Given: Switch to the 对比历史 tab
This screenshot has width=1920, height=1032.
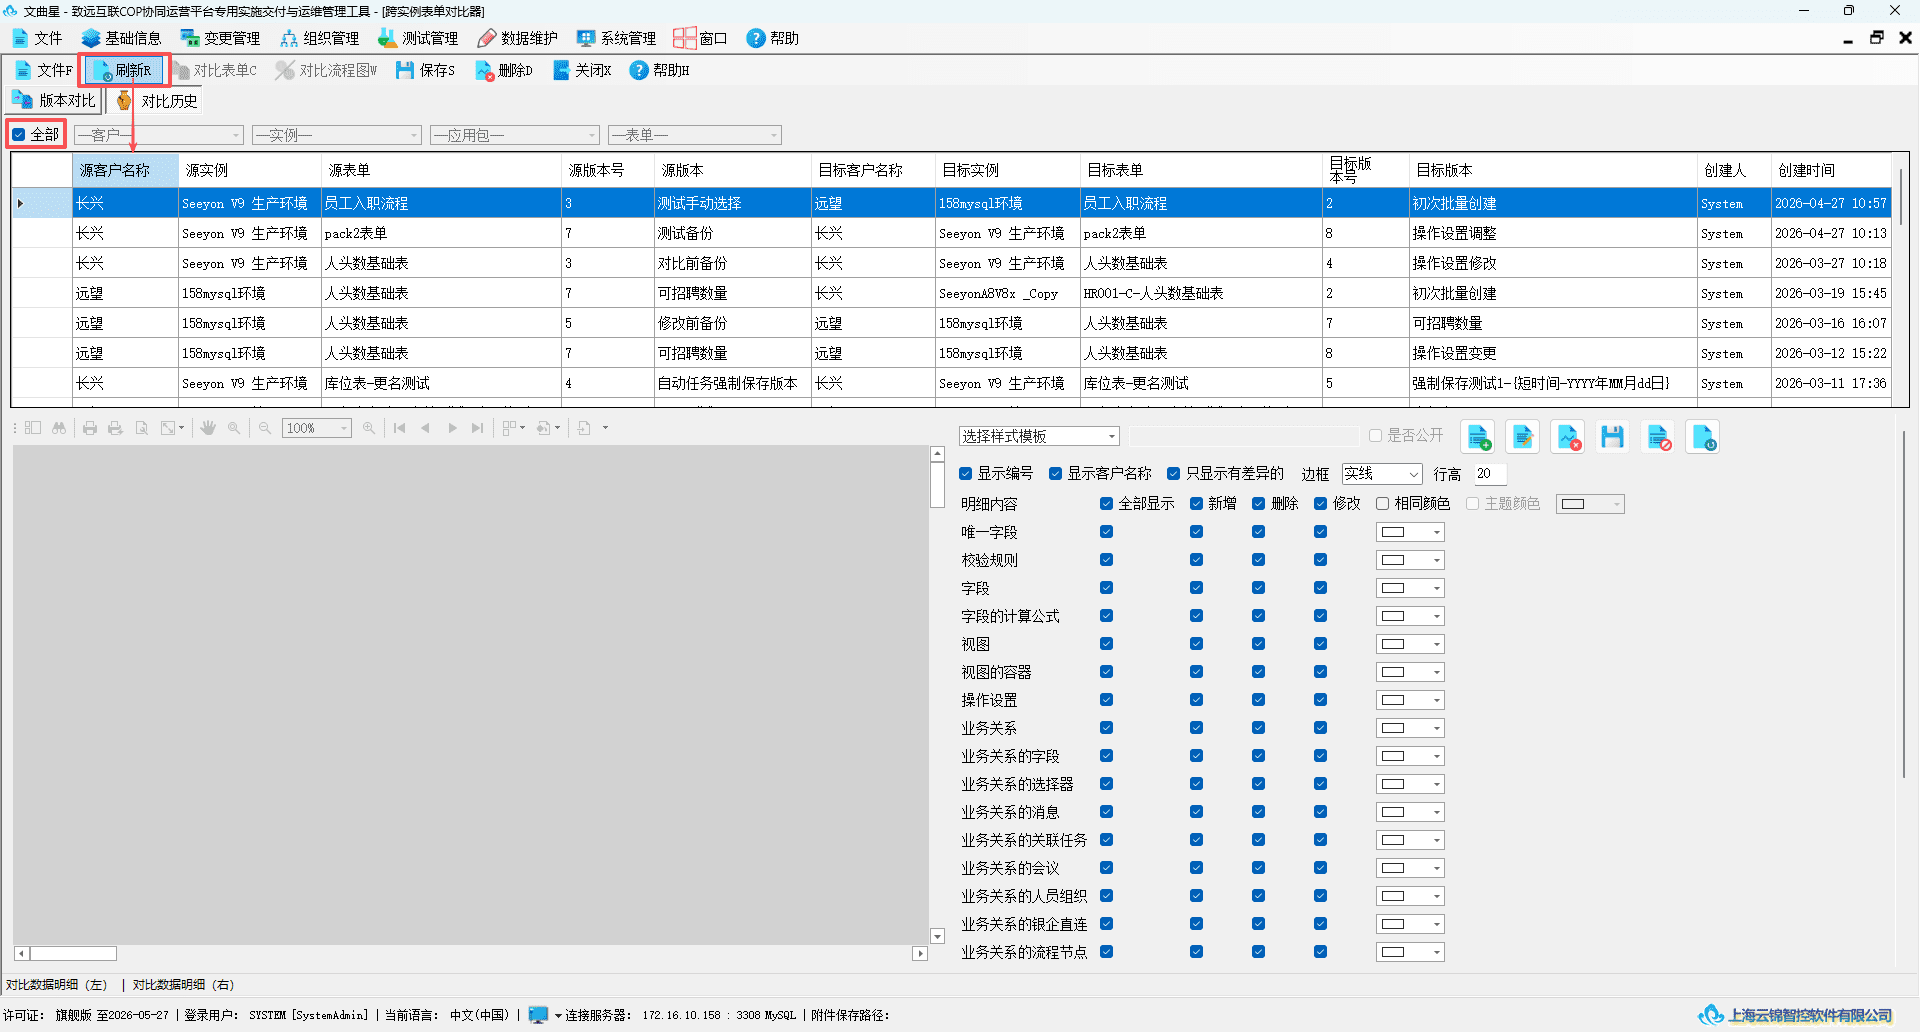Looking at the screenshot, I should point(157,100).
